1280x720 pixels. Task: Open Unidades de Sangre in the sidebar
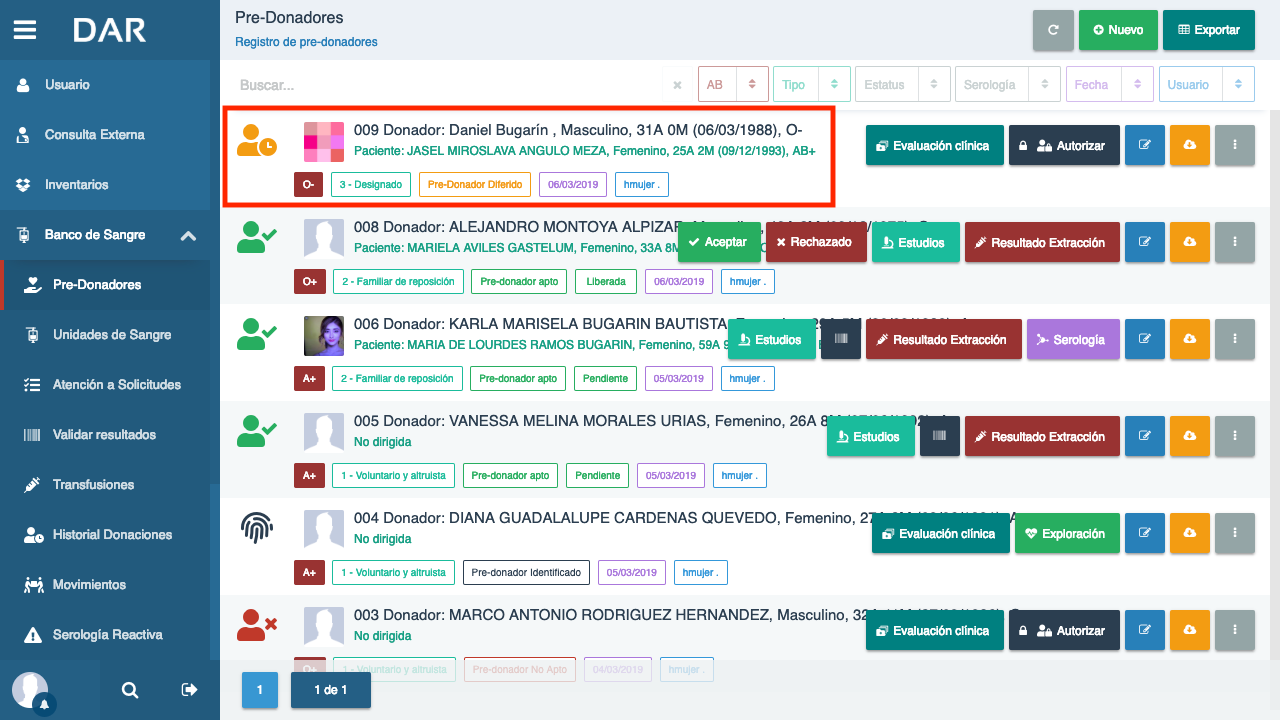pos(105,335)
